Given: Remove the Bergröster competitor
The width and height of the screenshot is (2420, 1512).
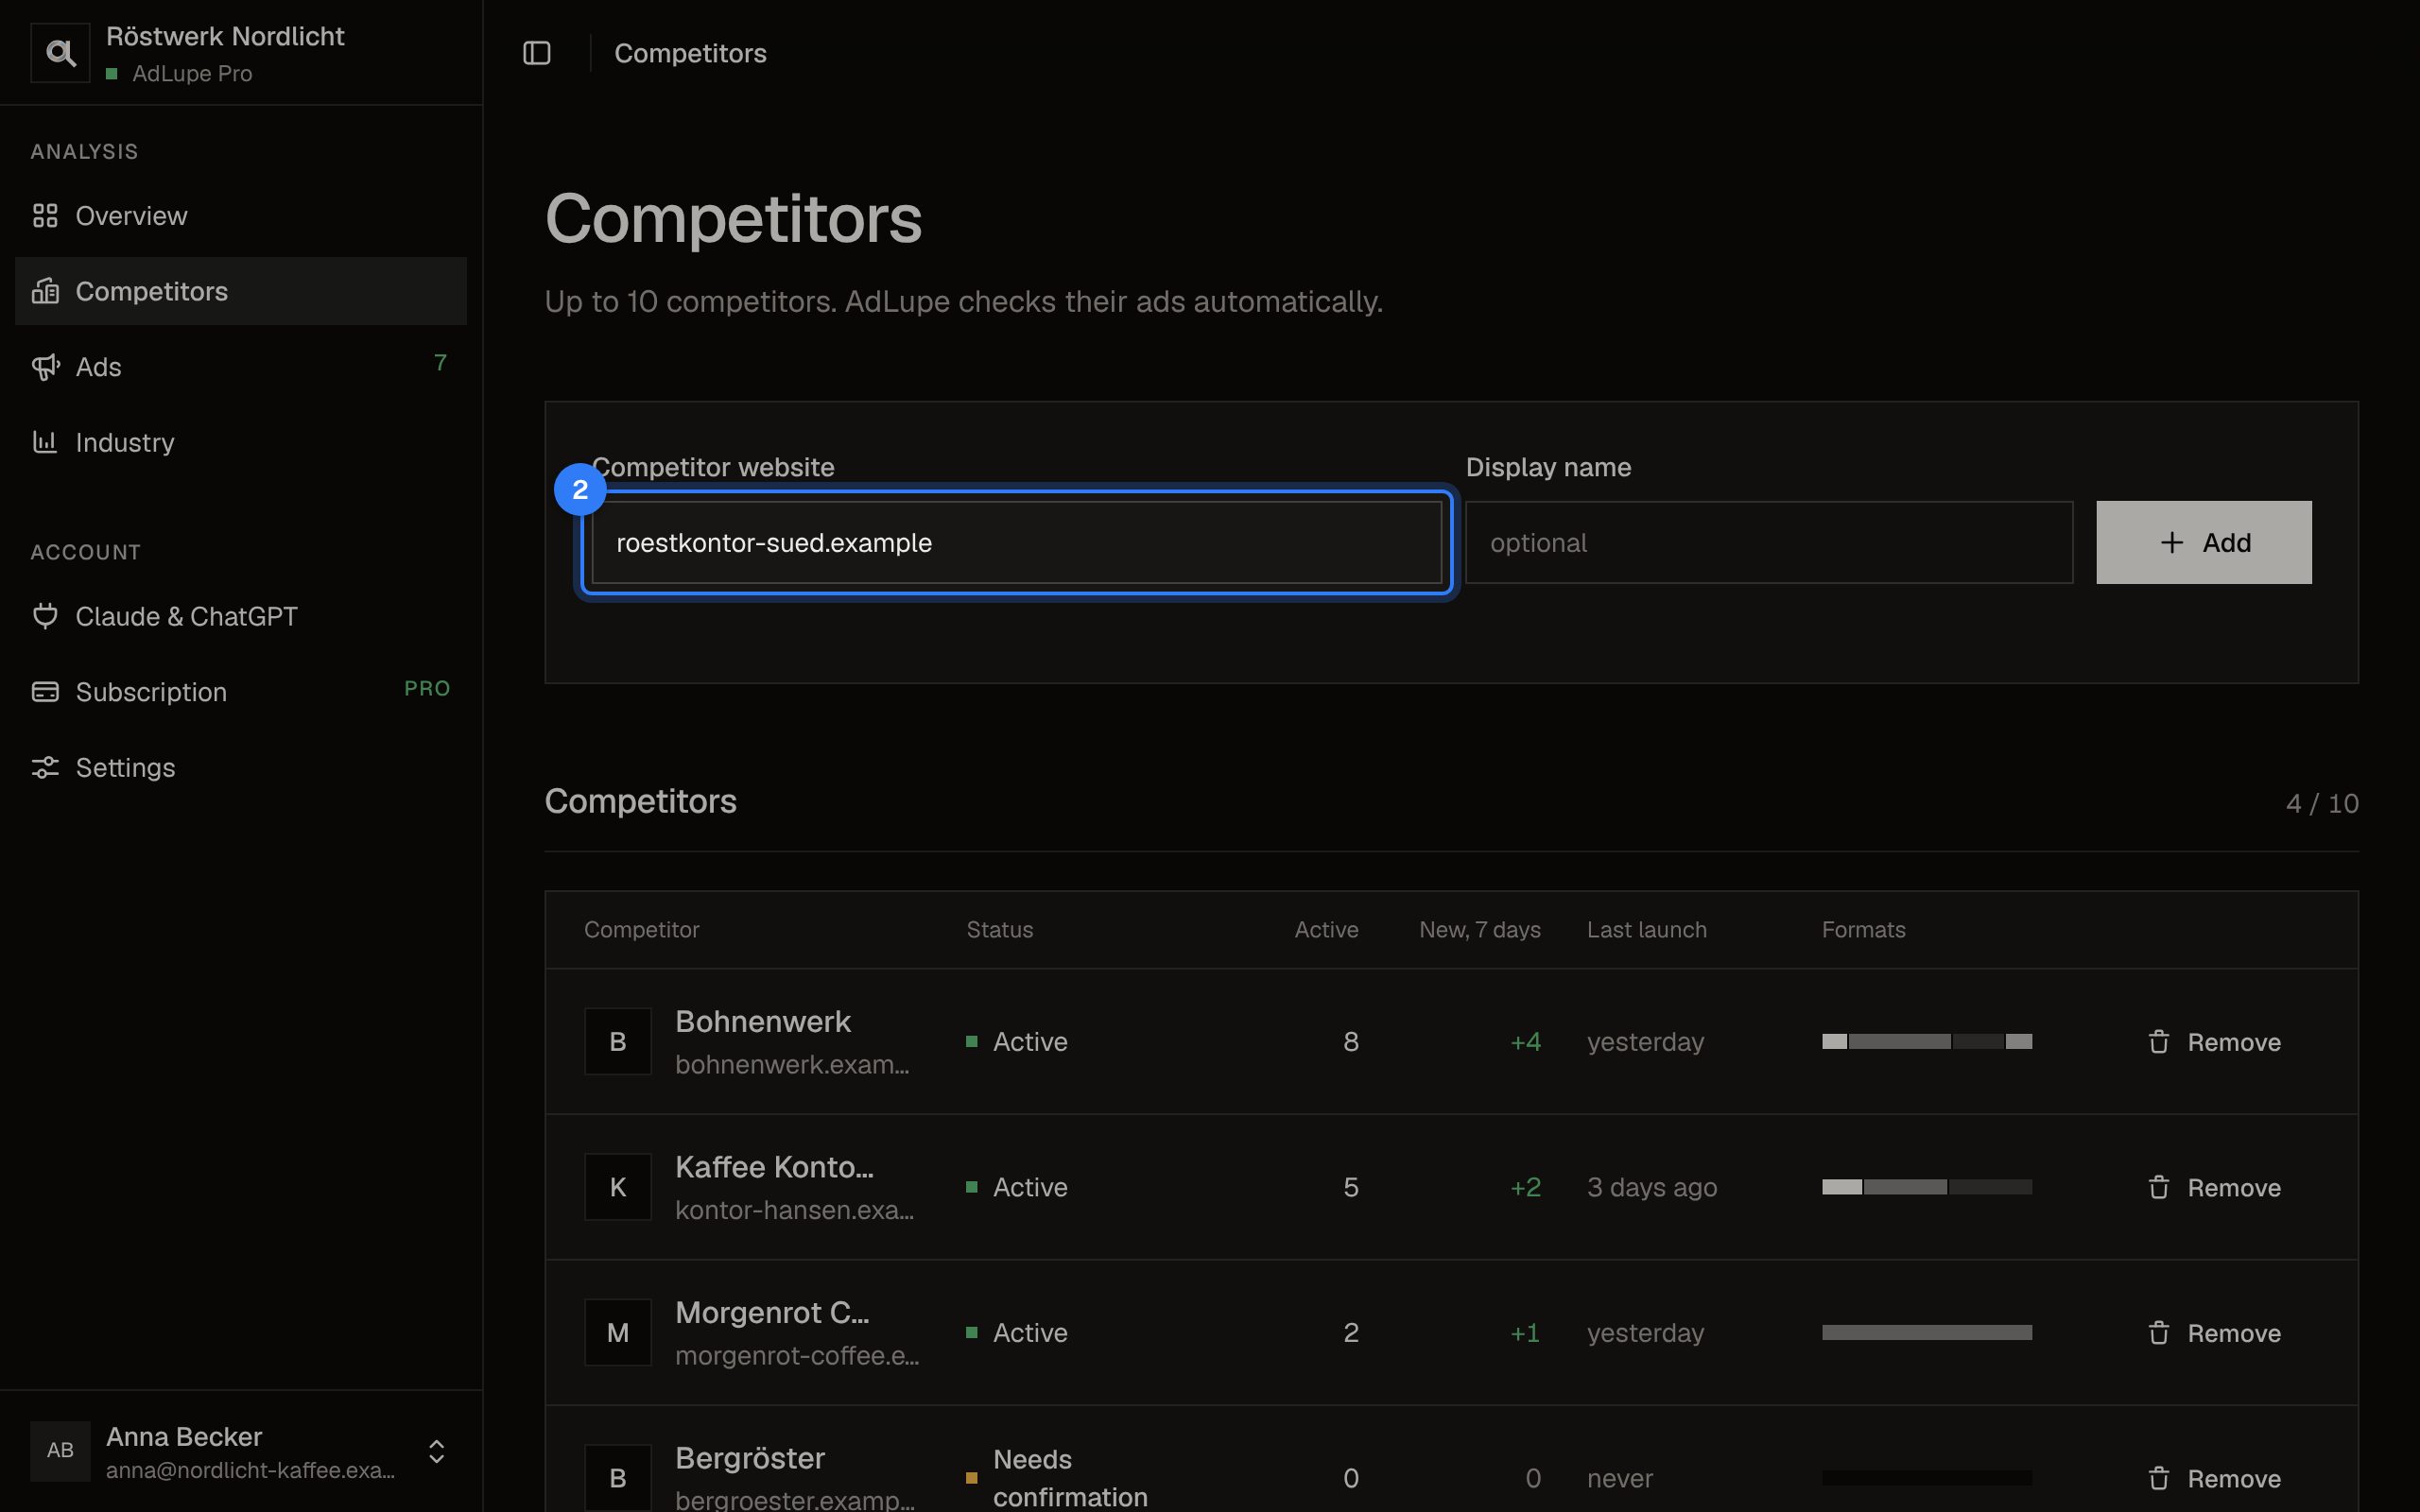Looking at the screenshot, I should 2214,1478.
